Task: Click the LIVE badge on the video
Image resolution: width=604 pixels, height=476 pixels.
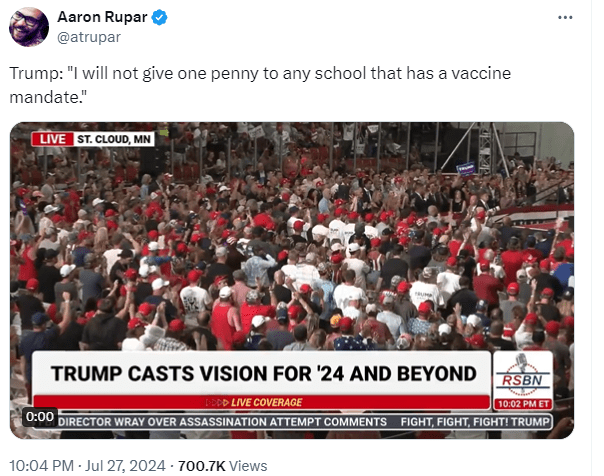Action: (x=53, y=139)
